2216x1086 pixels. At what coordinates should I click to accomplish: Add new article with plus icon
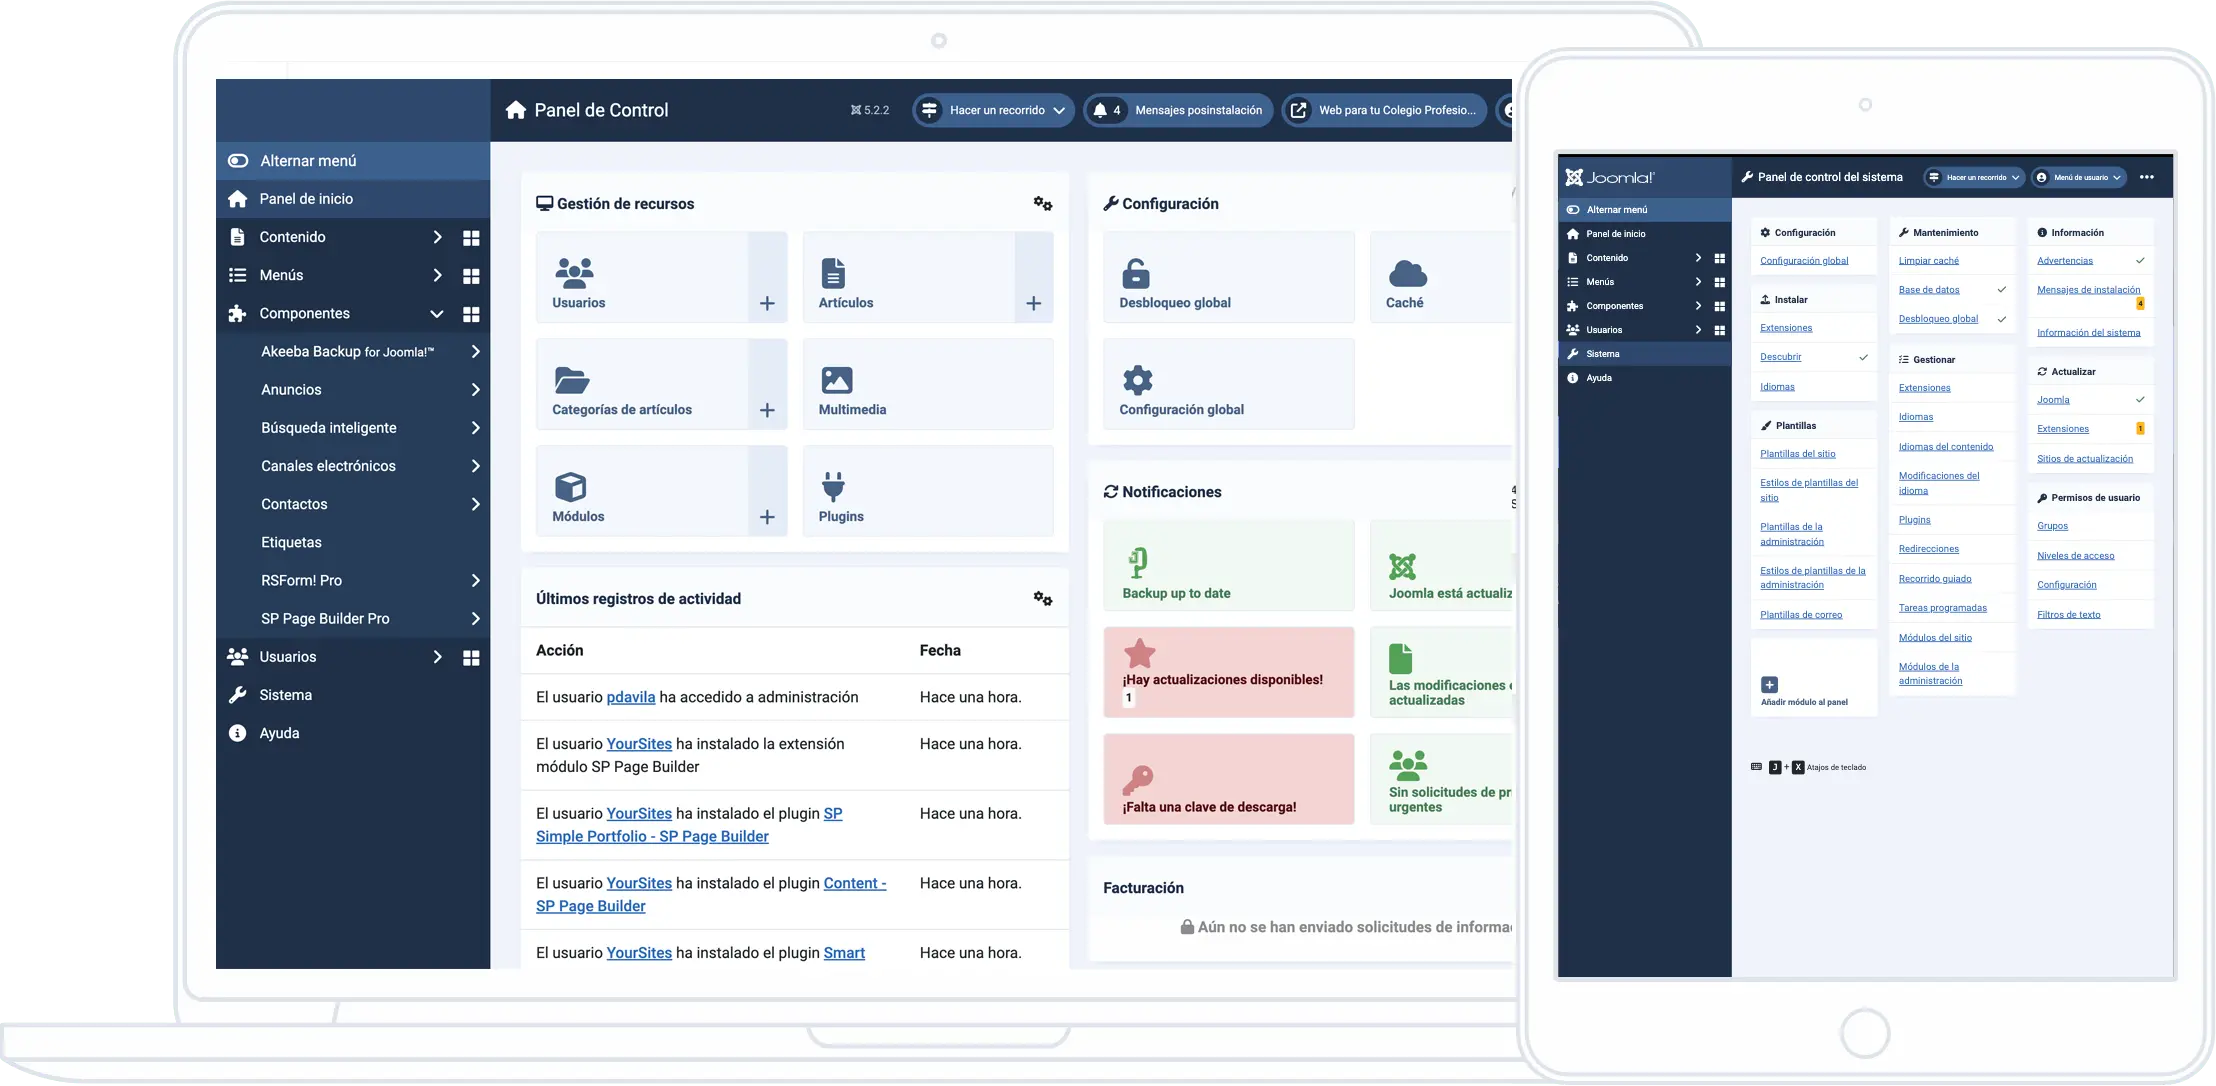pos(1033,303)
